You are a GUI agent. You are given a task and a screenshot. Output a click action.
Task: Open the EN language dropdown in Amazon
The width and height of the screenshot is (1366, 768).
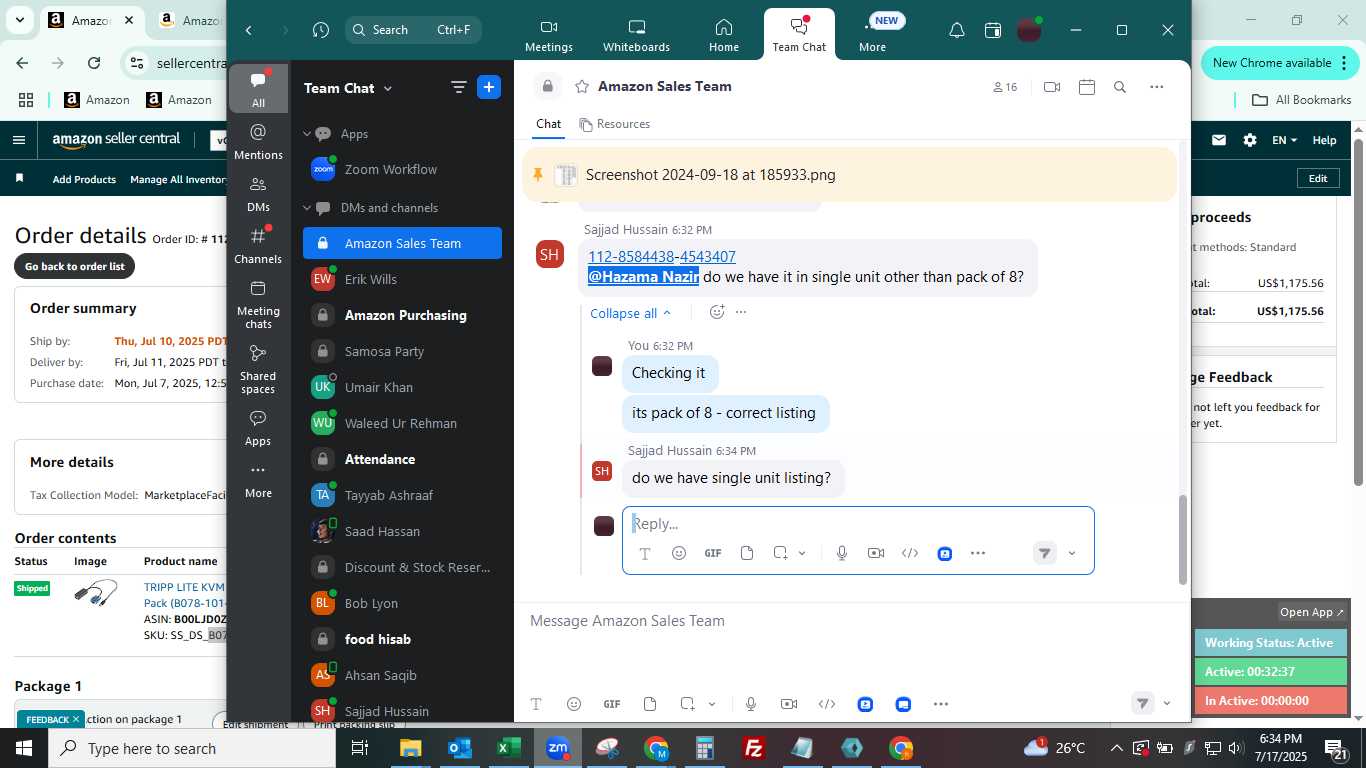tap(1284, 140)
